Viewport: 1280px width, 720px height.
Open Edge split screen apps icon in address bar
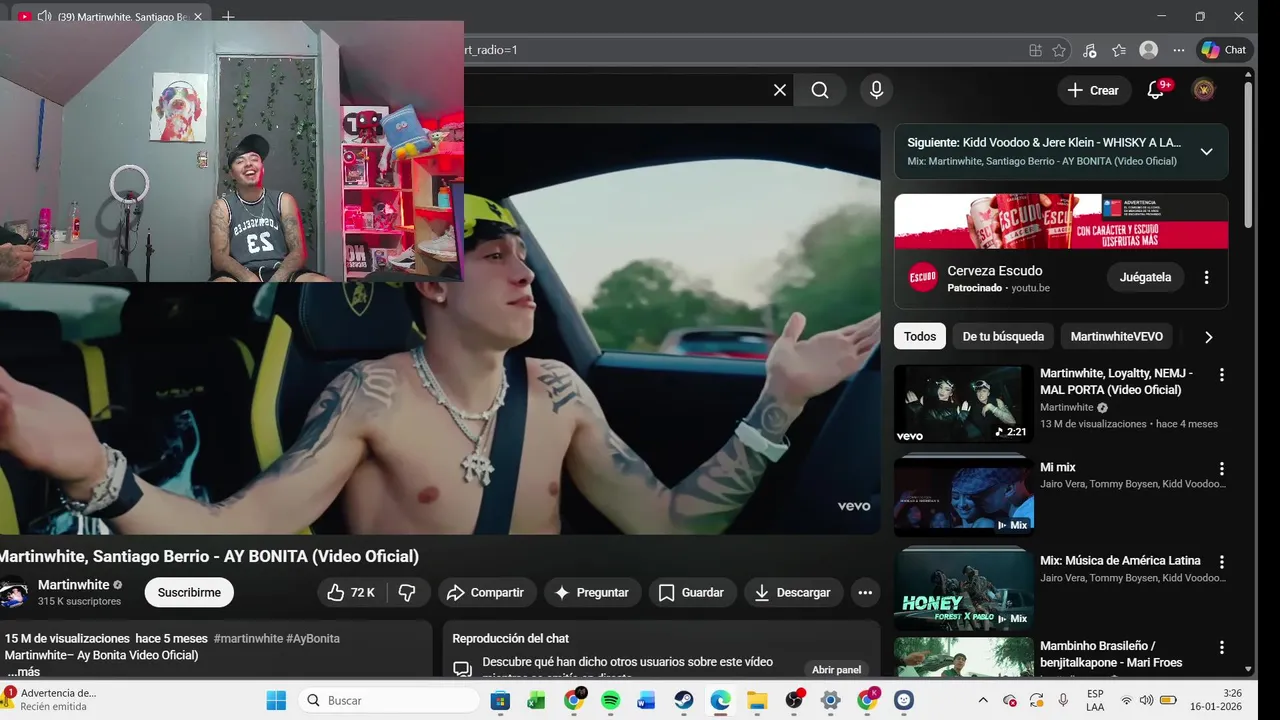pyautogui.click(x=1035, y=50)
